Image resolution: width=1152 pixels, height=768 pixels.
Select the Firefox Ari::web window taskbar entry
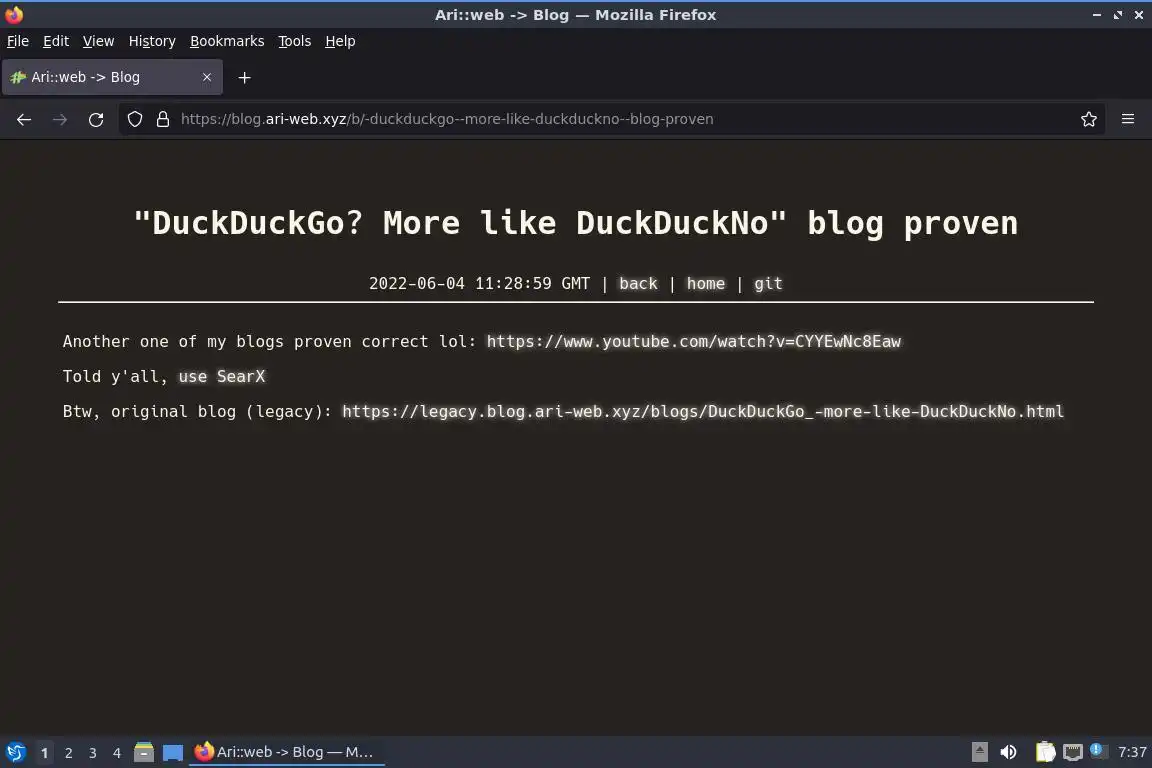point(287,752)
